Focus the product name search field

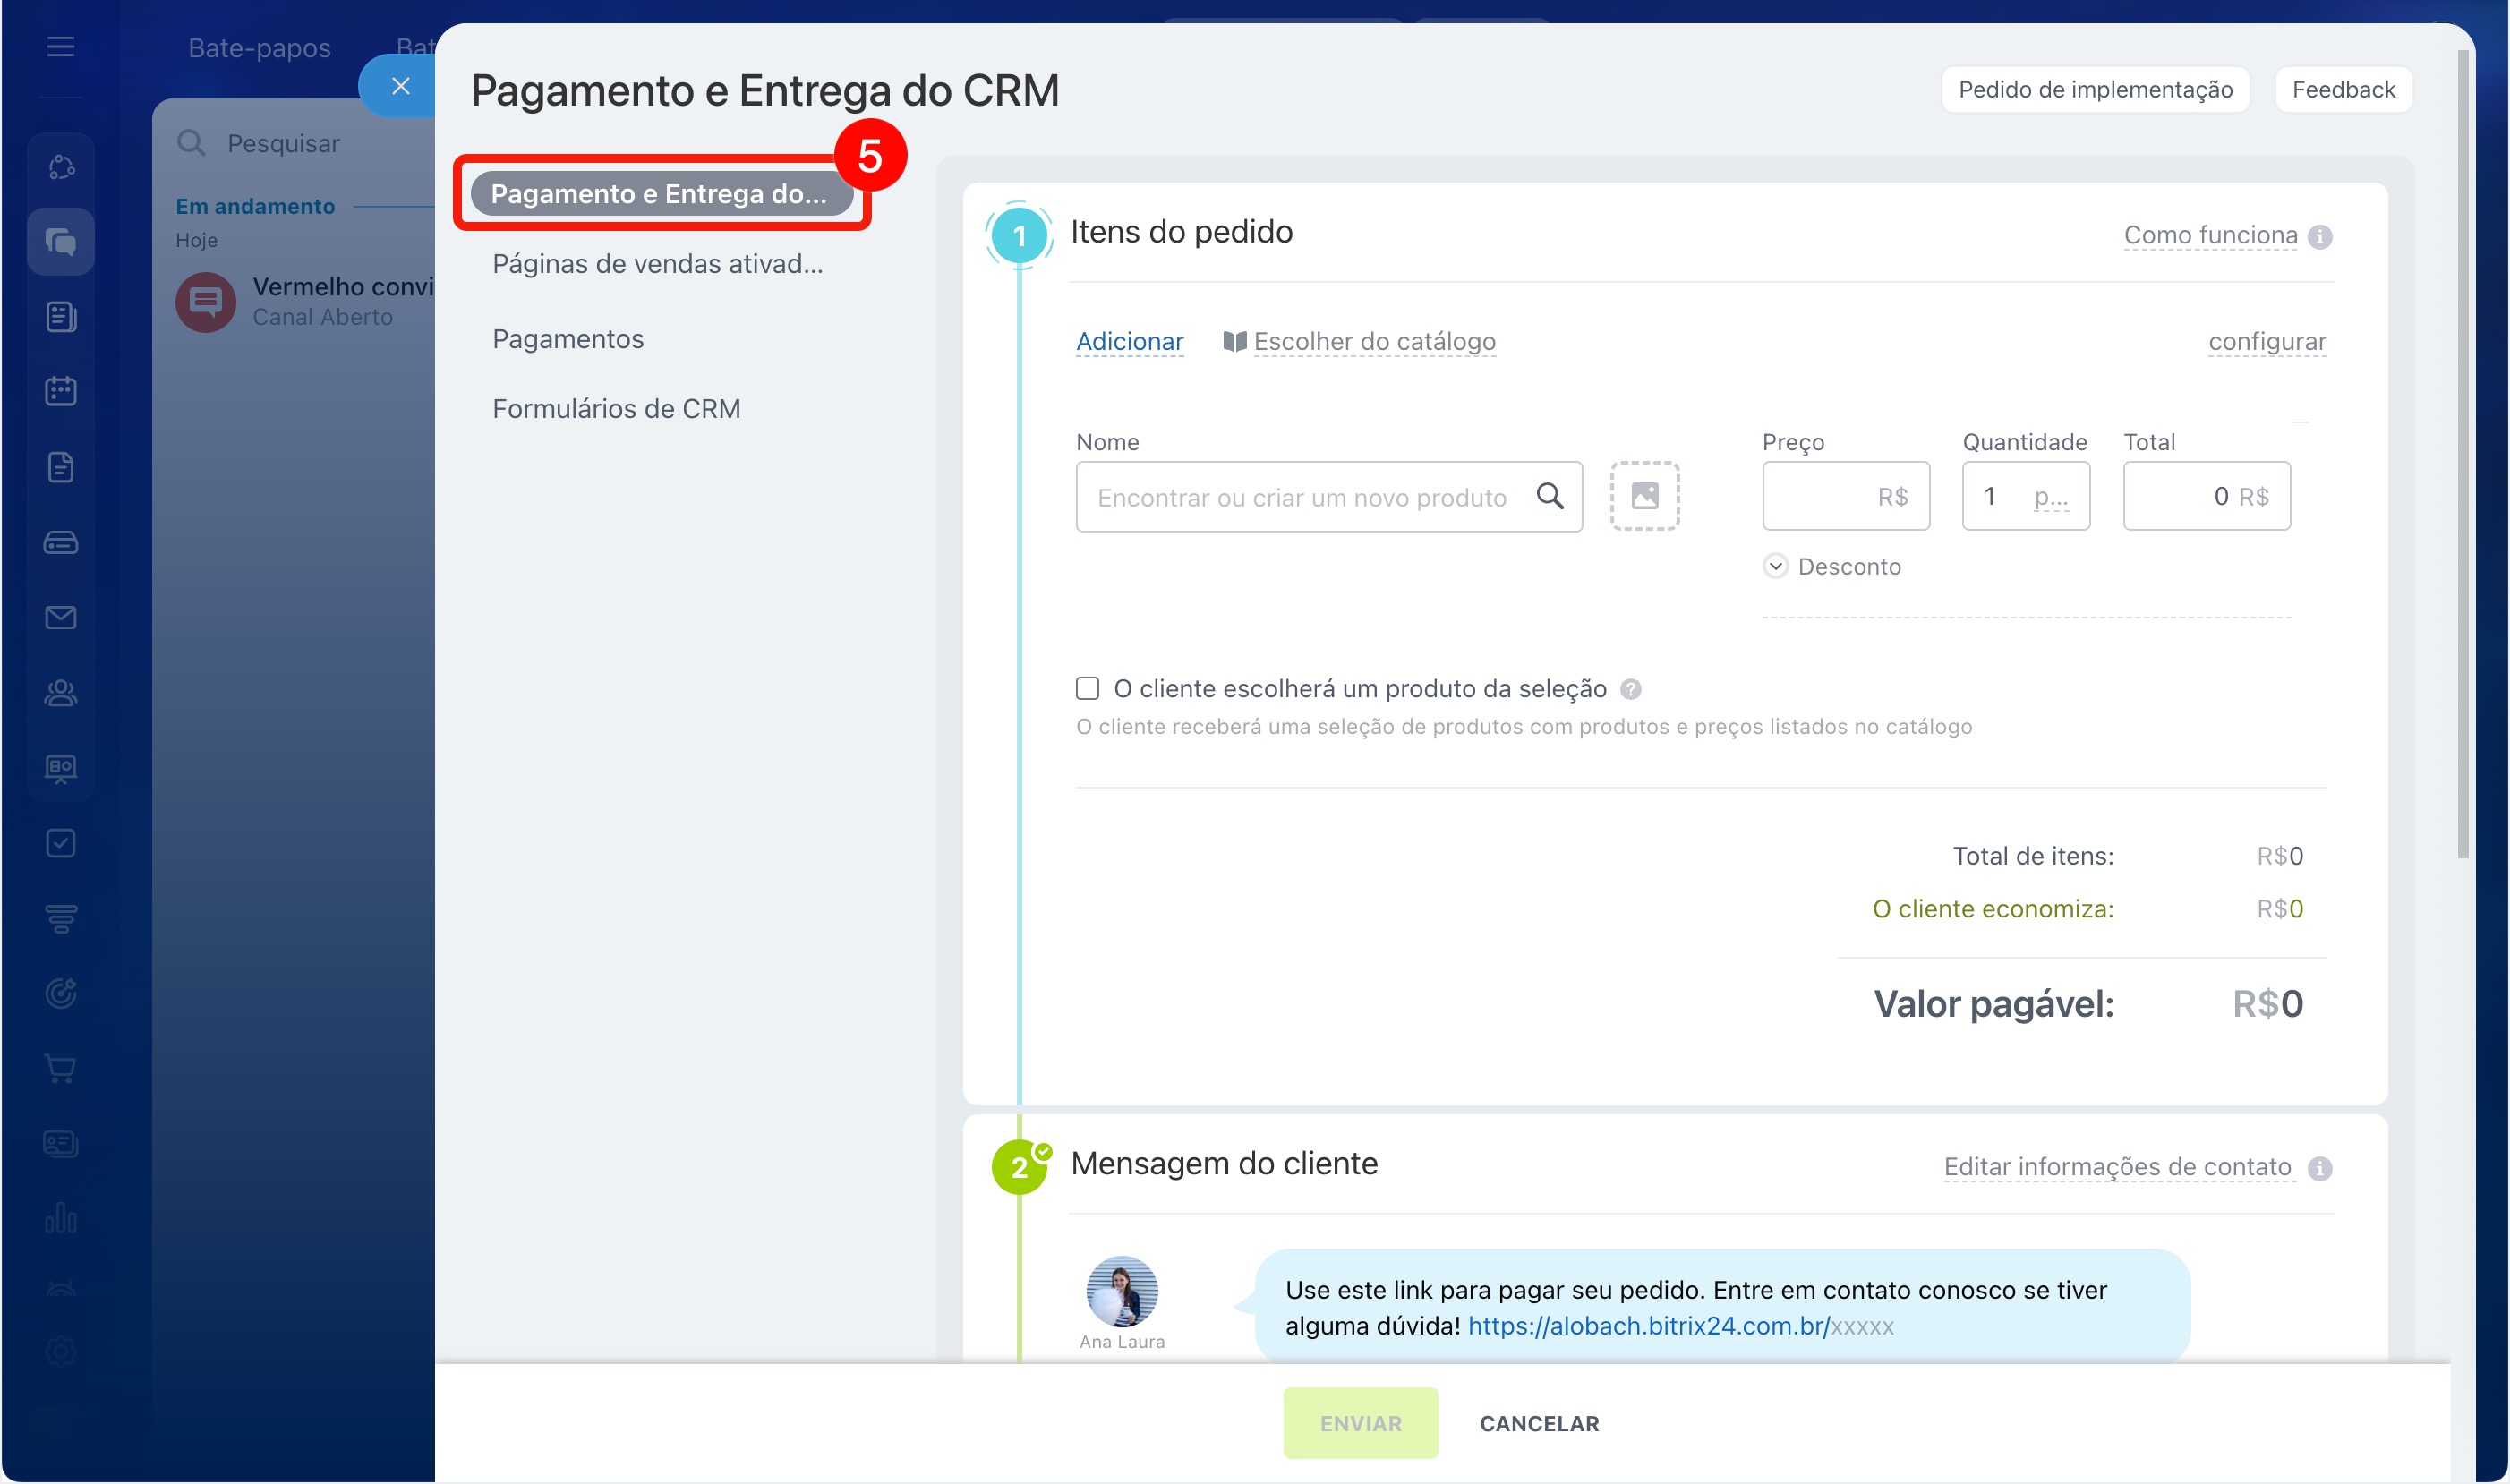tap(1300, 497)
